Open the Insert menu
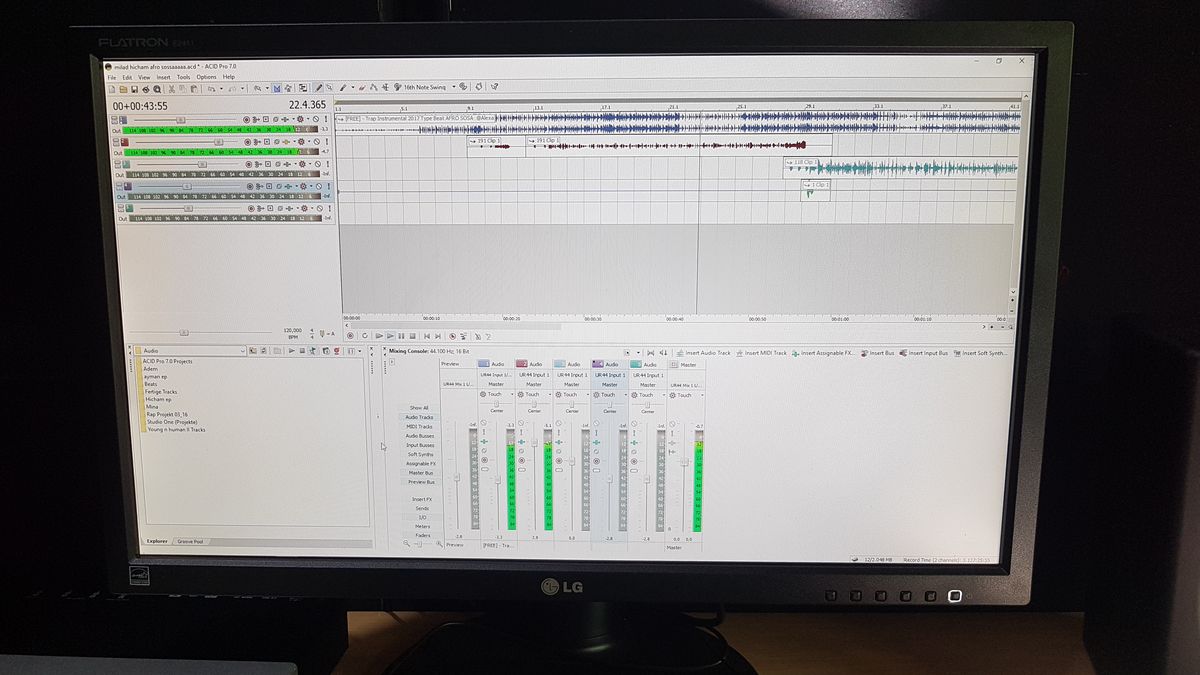Viewport: 1200px width, 675px height. pos(163,77)
